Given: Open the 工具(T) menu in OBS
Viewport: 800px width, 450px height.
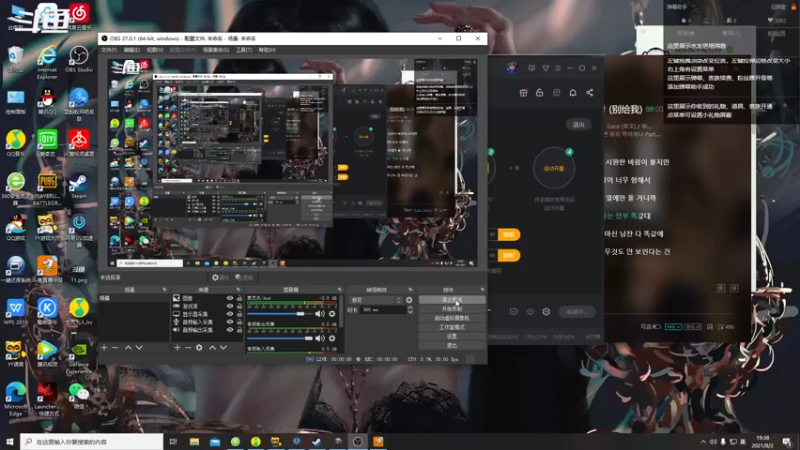Looking at the screenshot, I should [244, 50].
